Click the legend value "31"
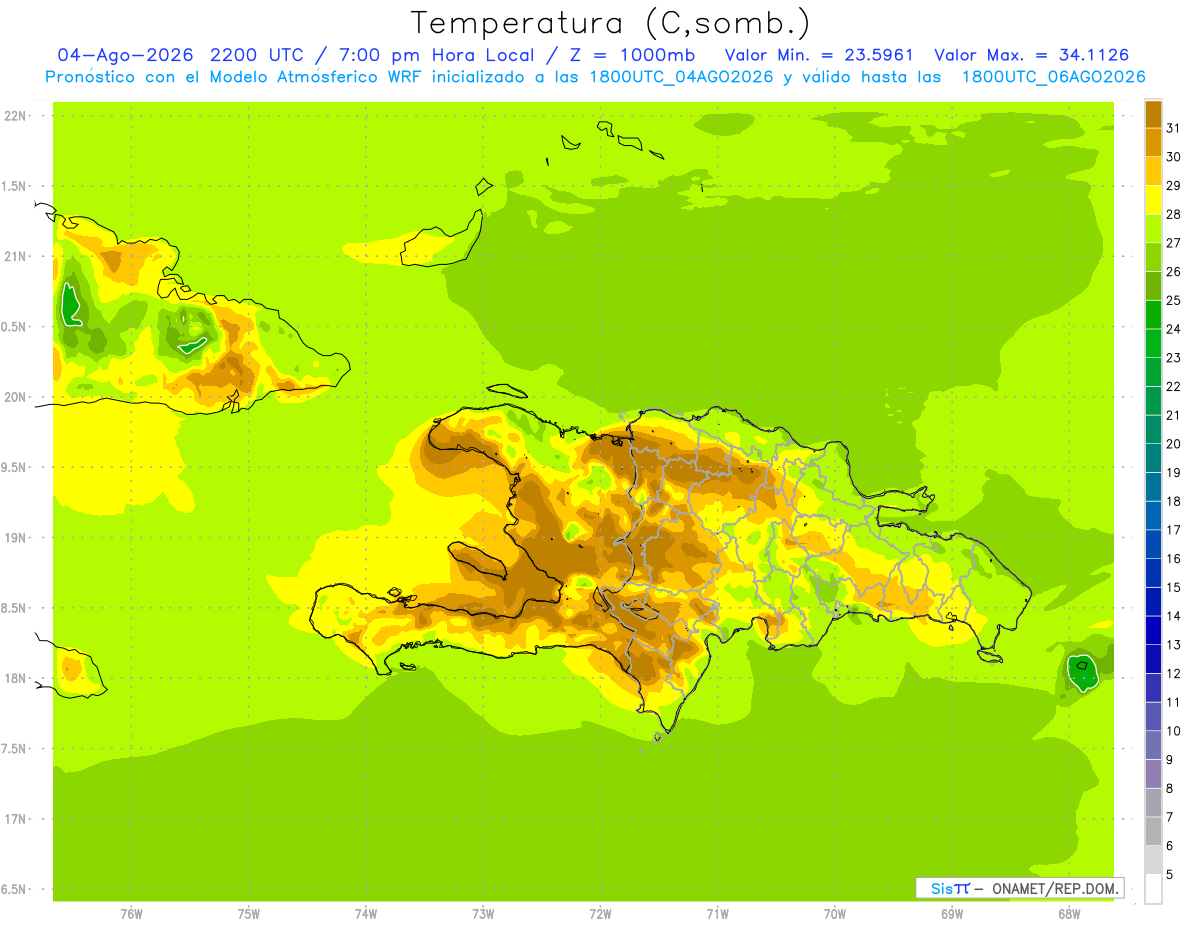 [1174, 128]
